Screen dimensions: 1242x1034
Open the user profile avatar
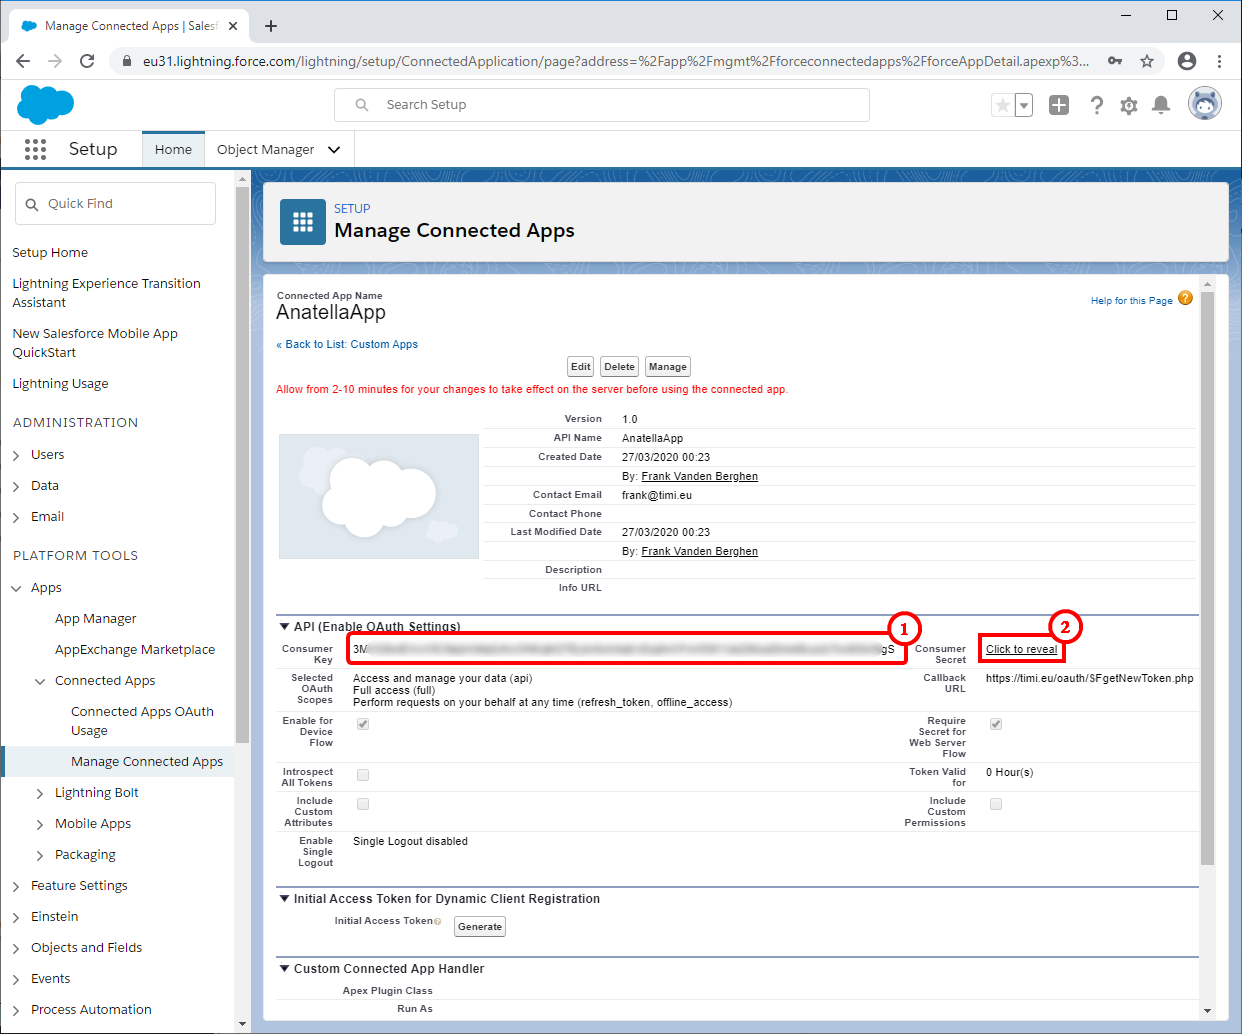1205,104
